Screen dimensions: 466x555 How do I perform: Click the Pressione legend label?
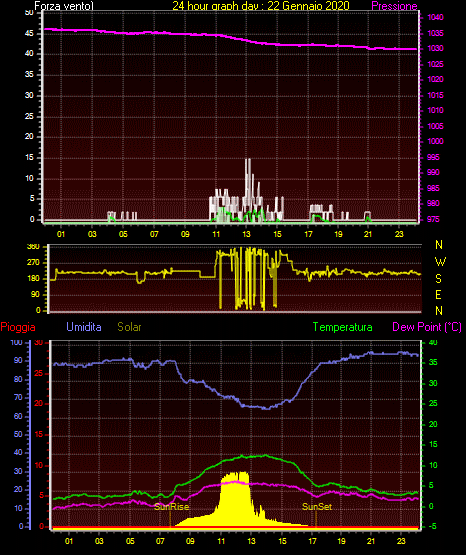pyautogui.click(x=394, y=6)
